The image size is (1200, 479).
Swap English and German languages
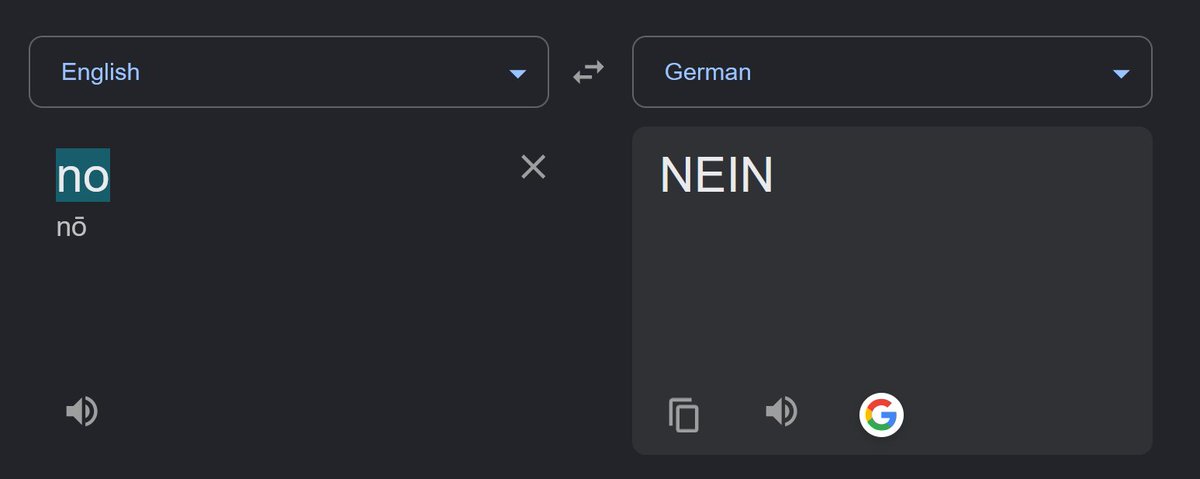[x=588, y=72]
